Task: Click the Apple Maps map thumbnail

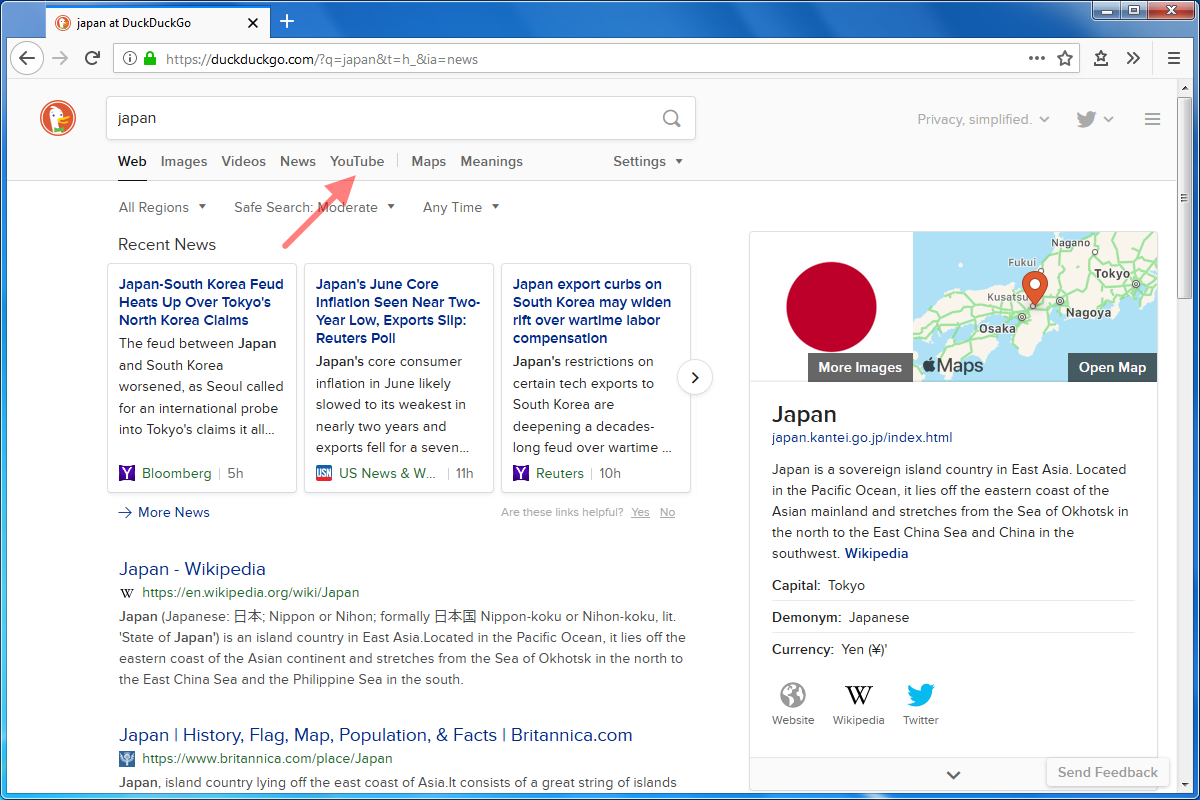Action: [x=1035, y=307]
